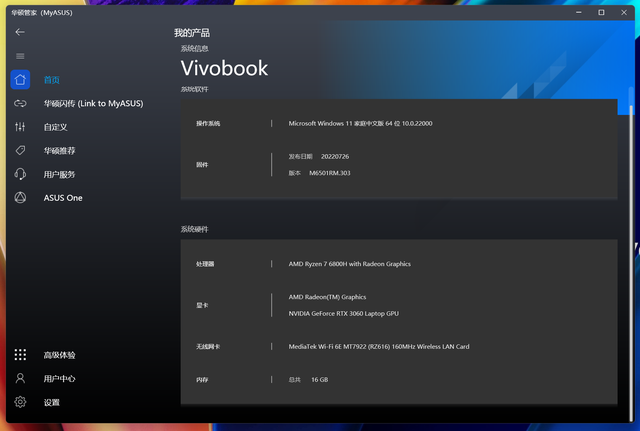Screen dimensions: 640x431
Task: Click the firmware version M6501RM.303
Action: click(x=330, y=173)
